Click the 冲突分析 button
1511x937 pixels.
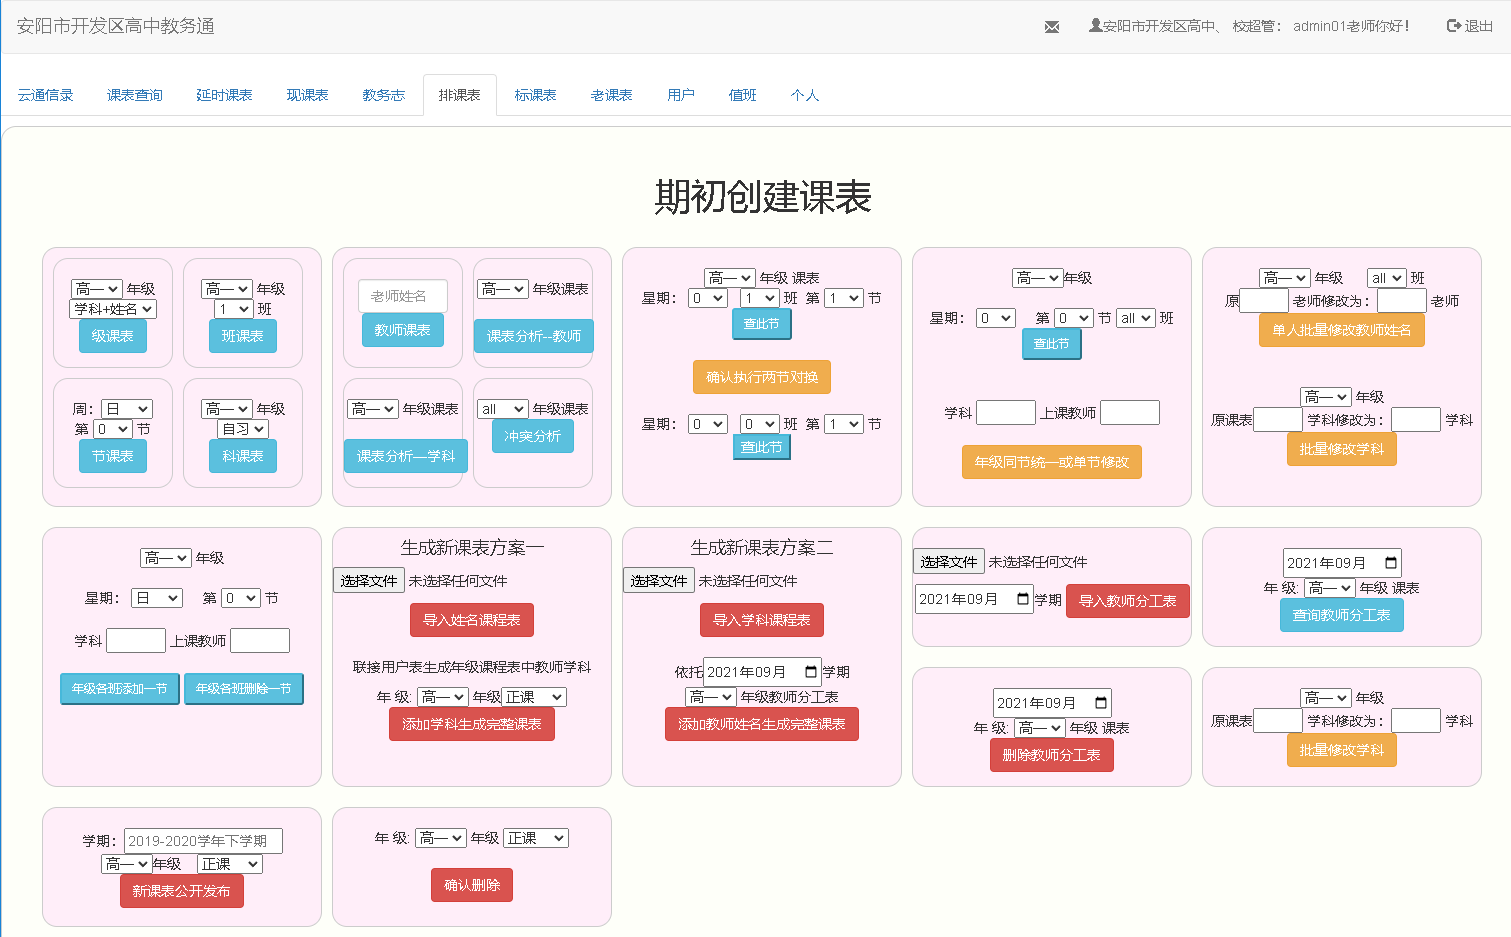click(x=533, y=436)
